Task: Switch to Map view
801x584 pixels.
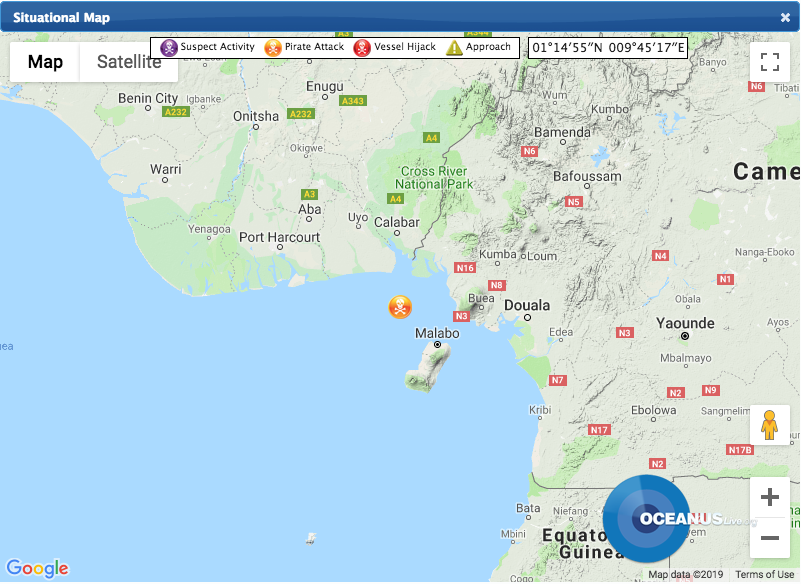Action: tap(45, 62)
